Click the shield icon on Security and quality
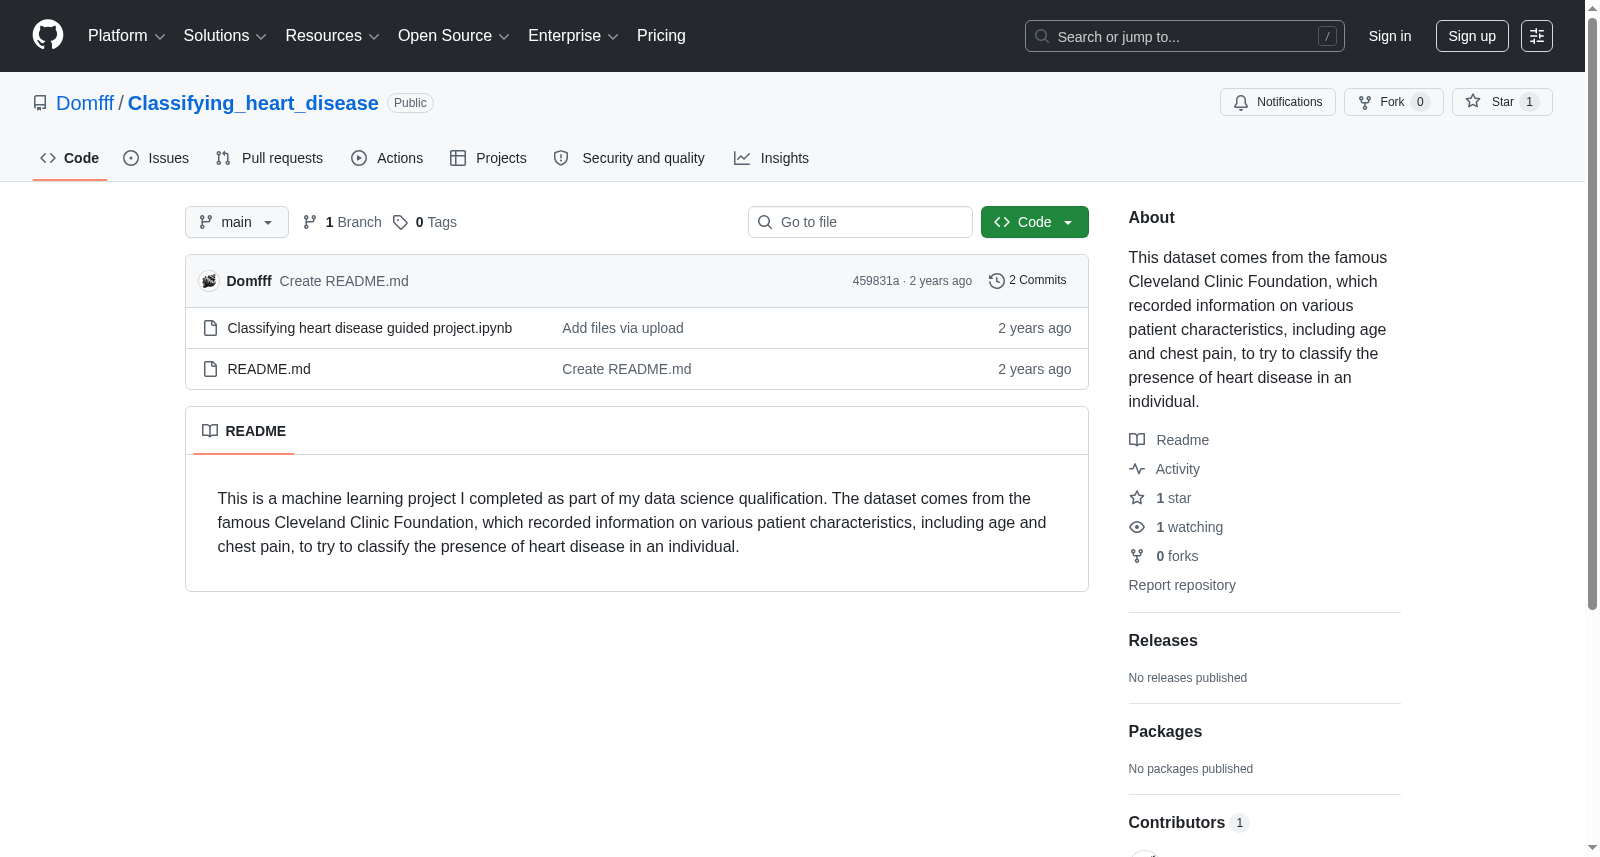This screenshot has width=1600, height=857. (x=561, y=158)
